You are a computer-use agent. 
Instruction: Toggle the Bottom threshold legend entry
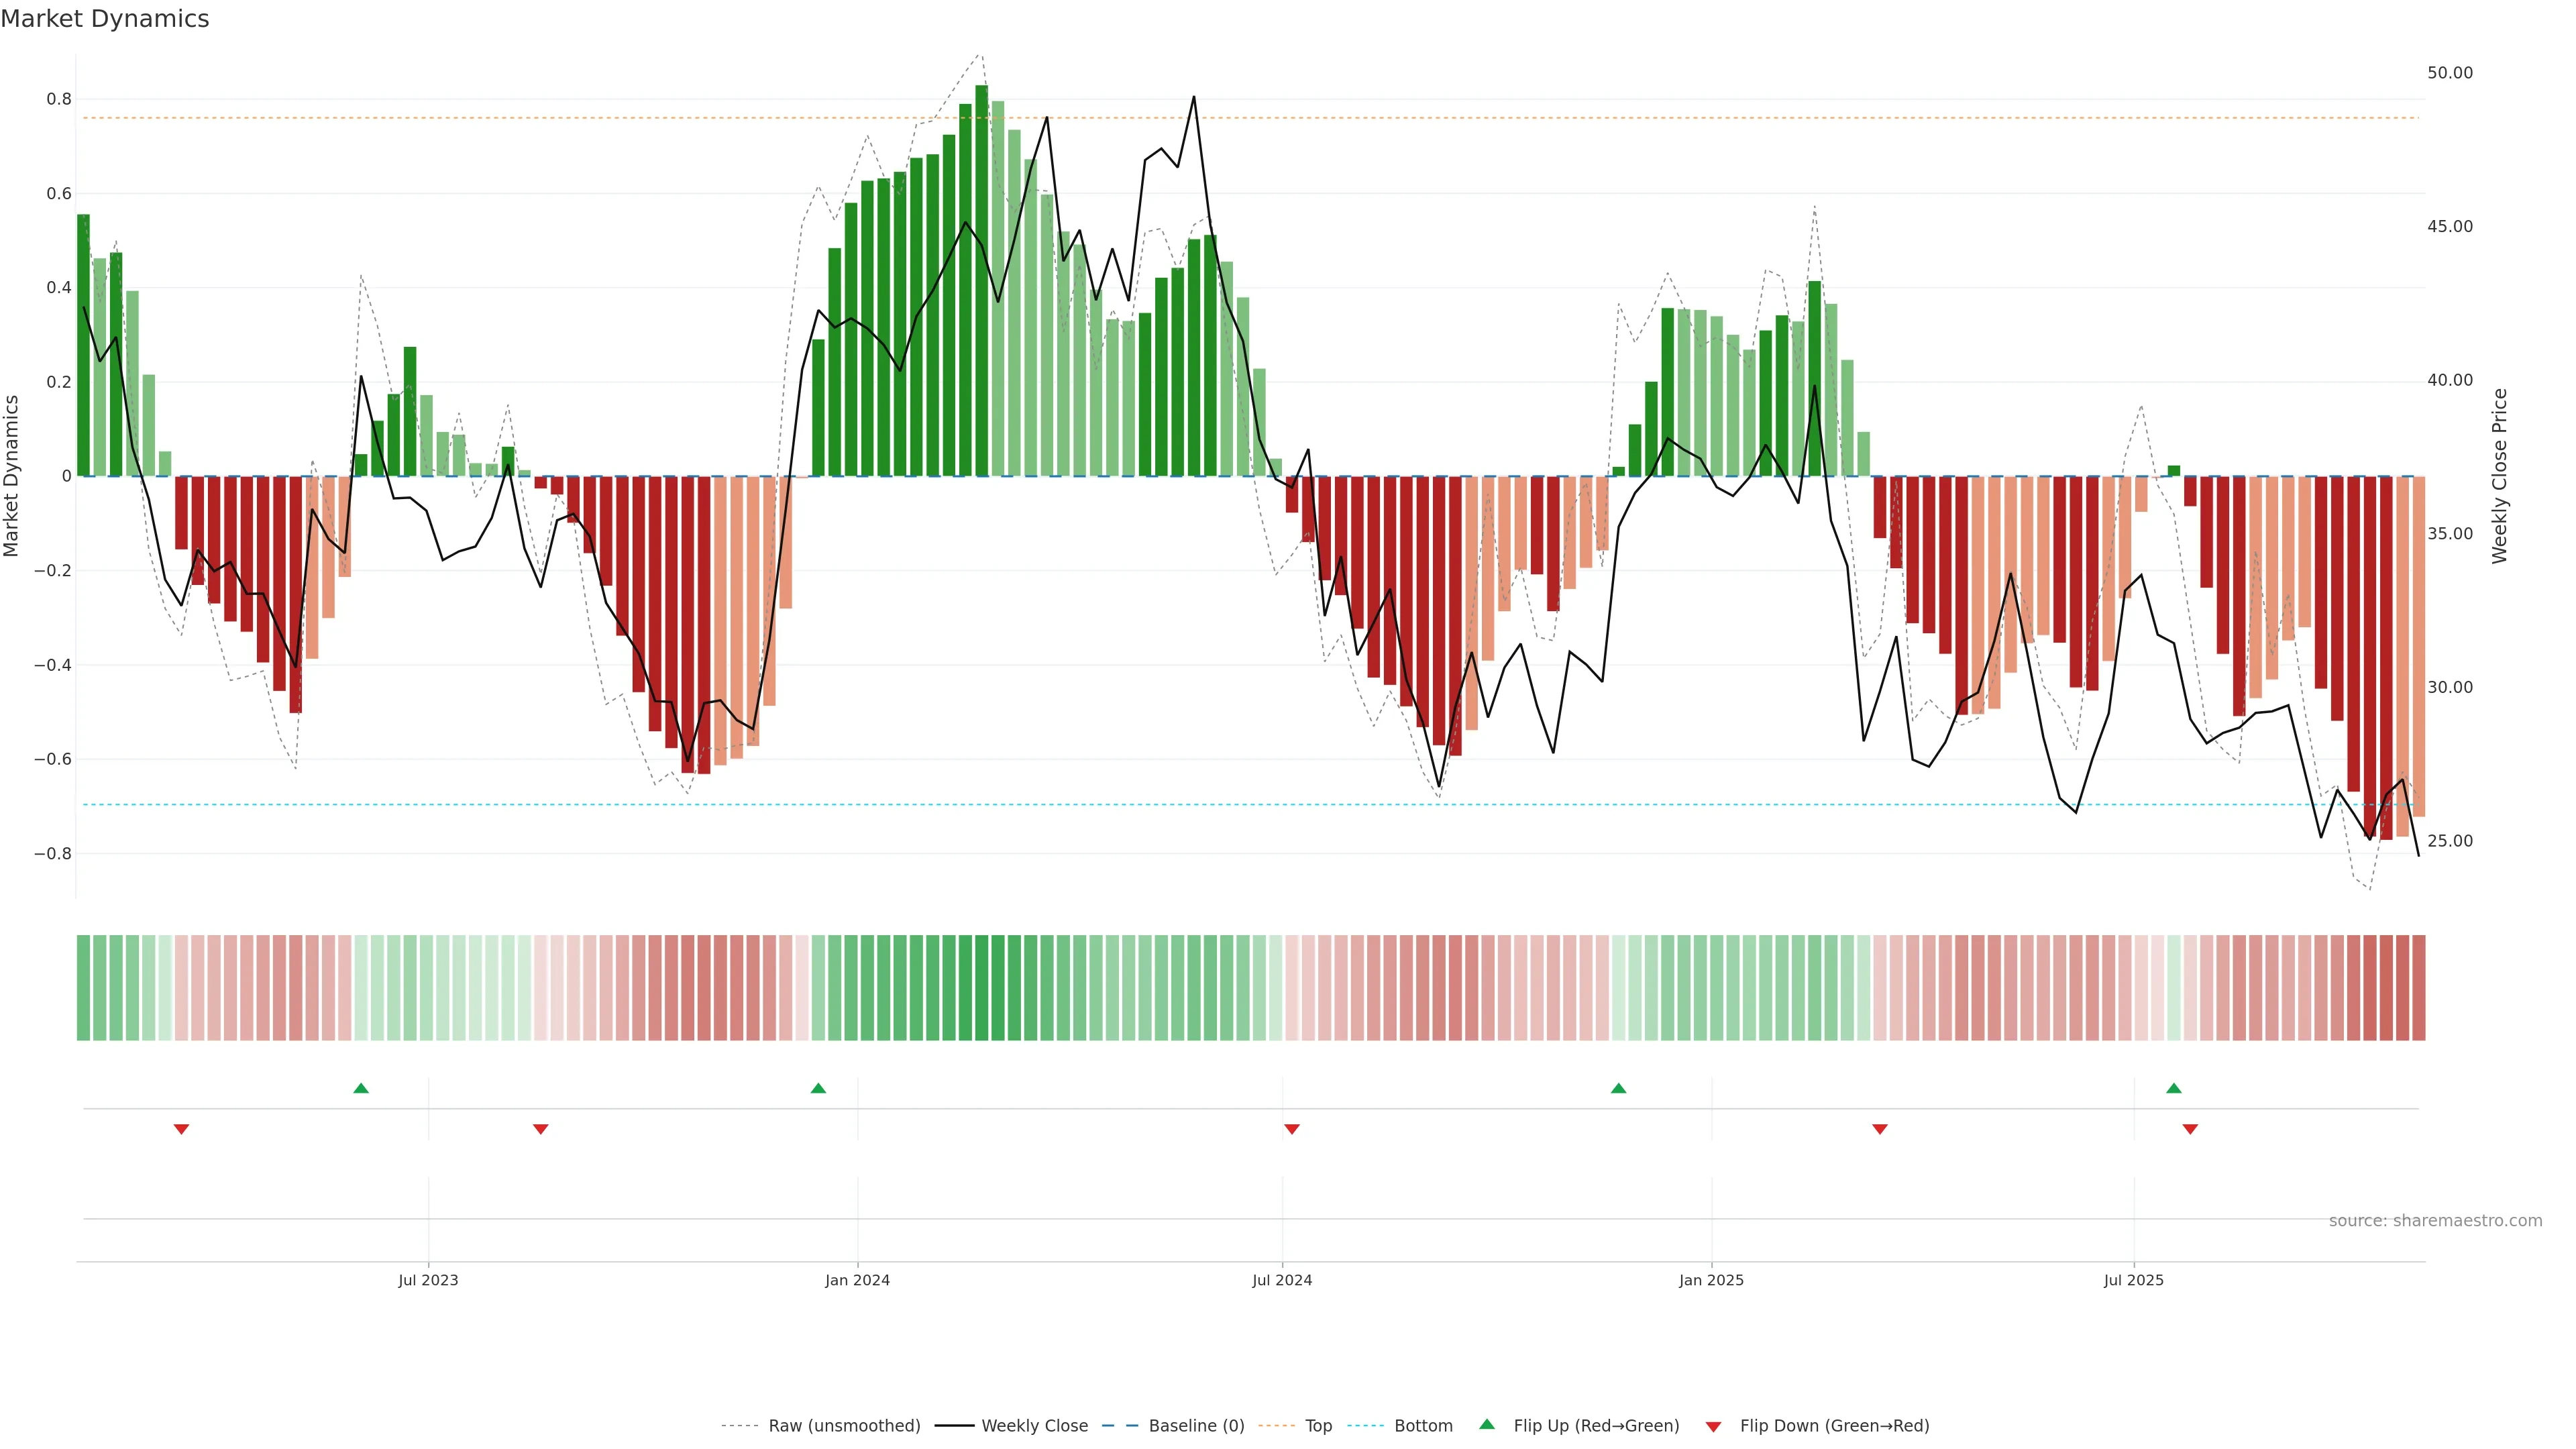[x=1423, y=1426]
